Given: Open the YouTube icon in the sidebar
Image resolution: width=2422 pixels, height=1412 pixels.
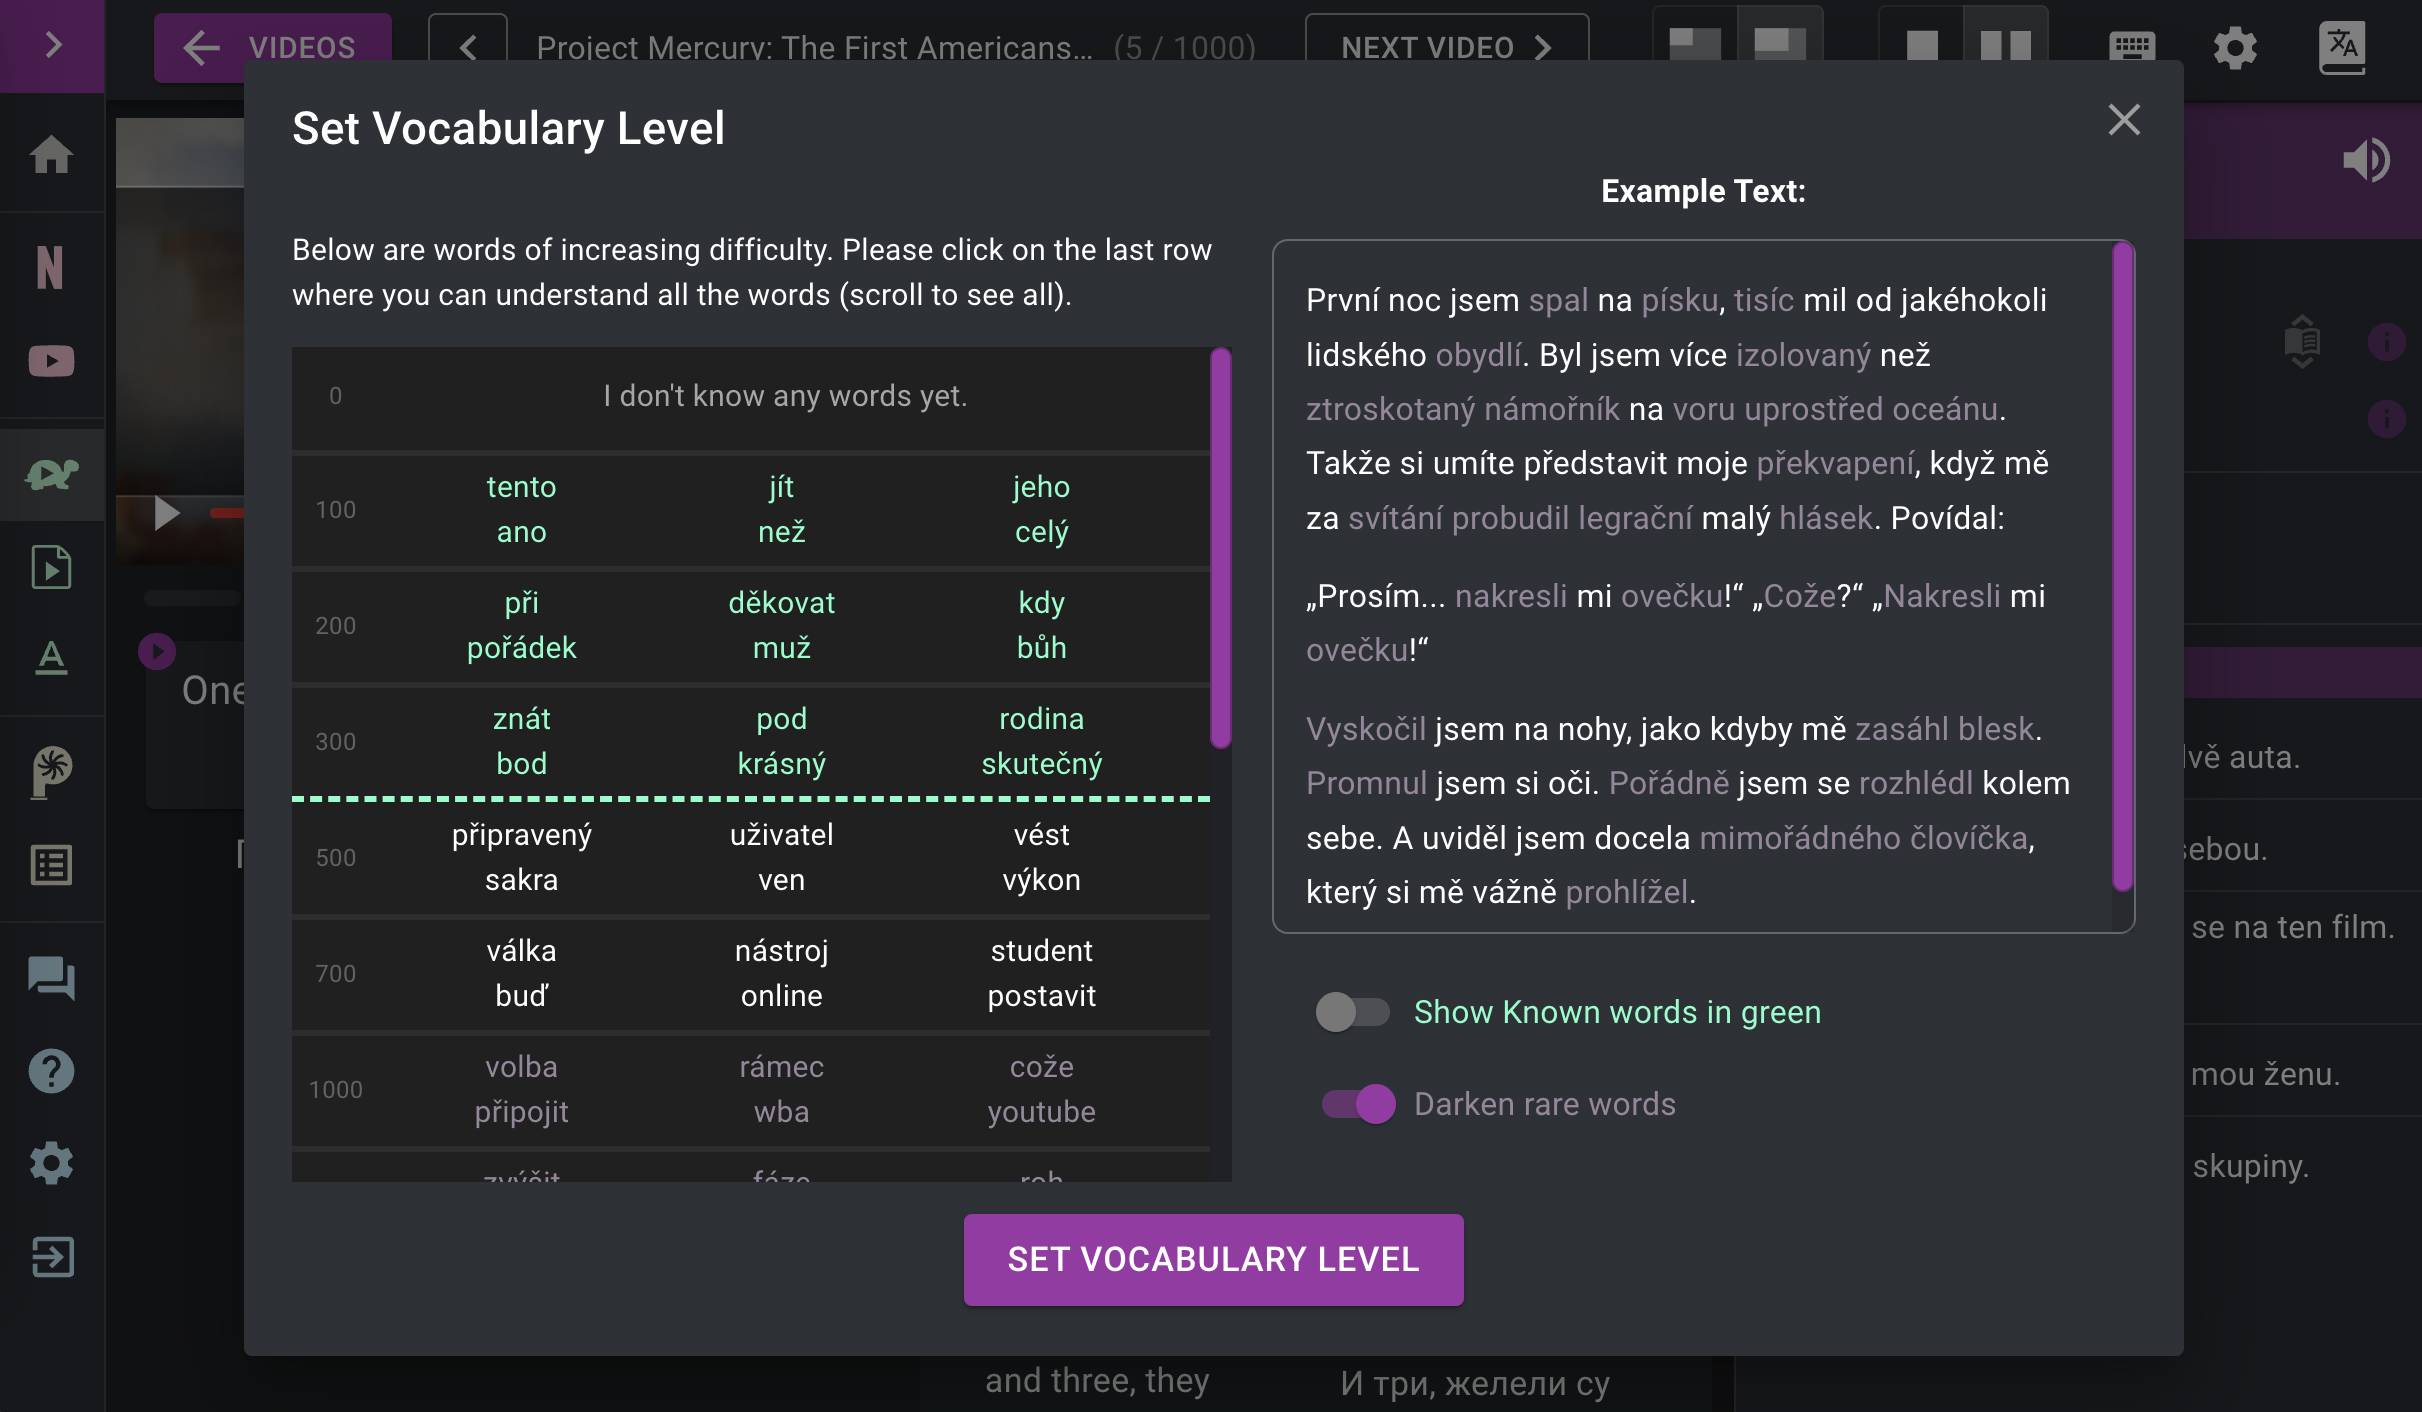Looking at the screenshot, I should [51, 361].
